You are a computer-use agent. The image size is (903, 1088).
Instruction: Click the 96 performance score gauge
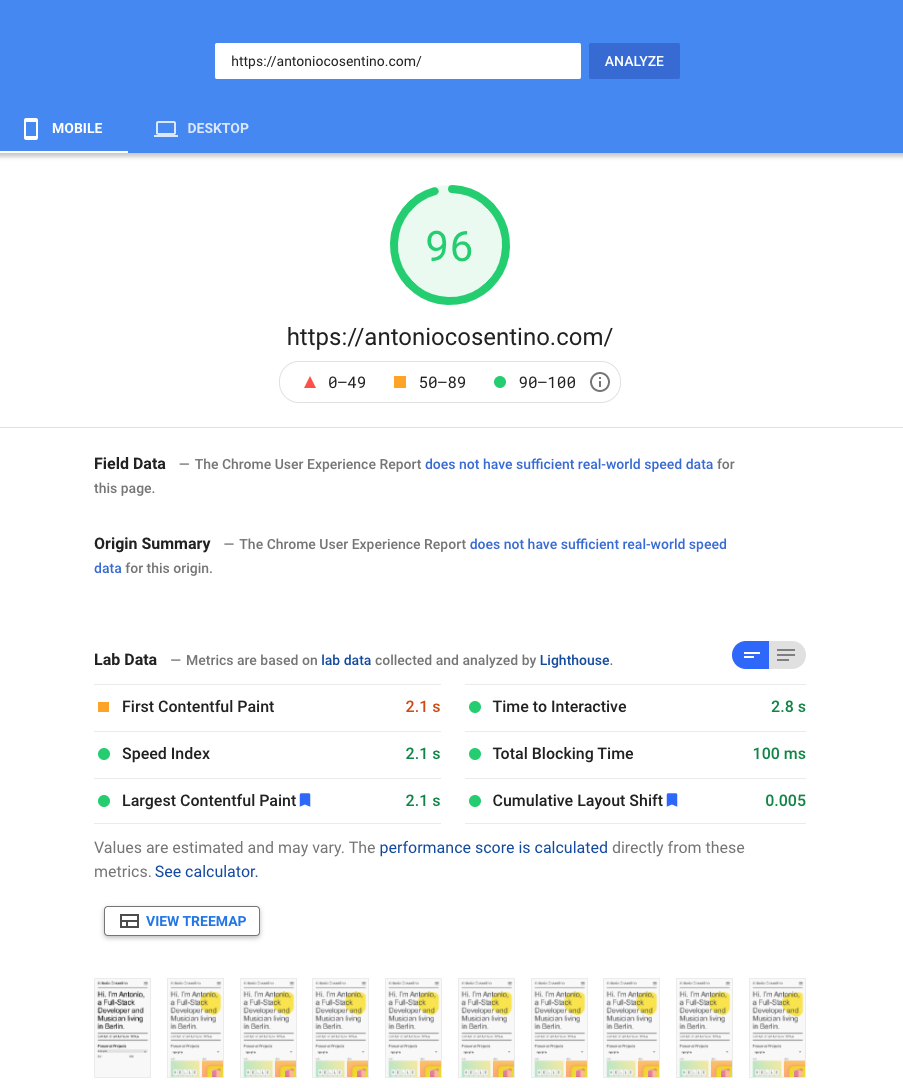450,245
